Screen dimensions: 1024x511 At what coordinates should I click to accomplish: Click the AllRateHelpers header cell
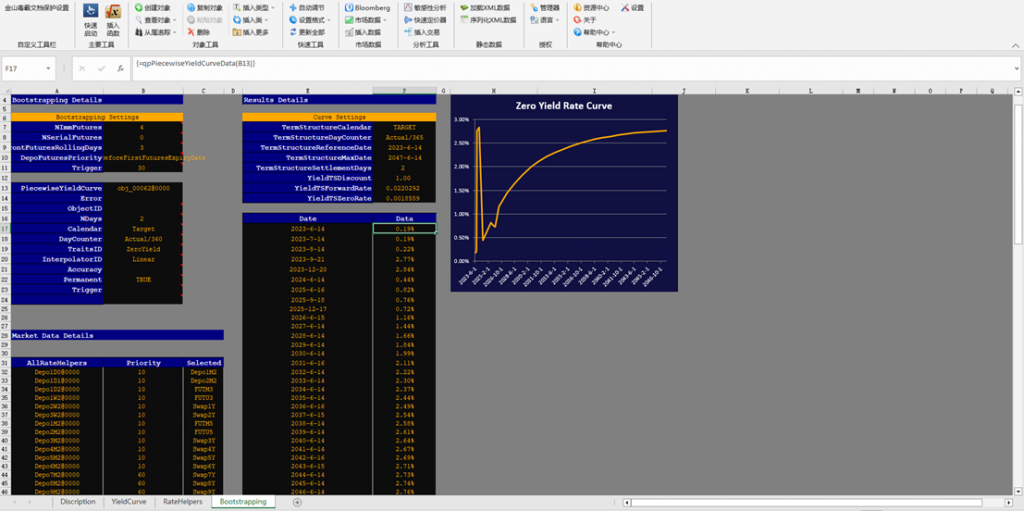coord(57,363)
